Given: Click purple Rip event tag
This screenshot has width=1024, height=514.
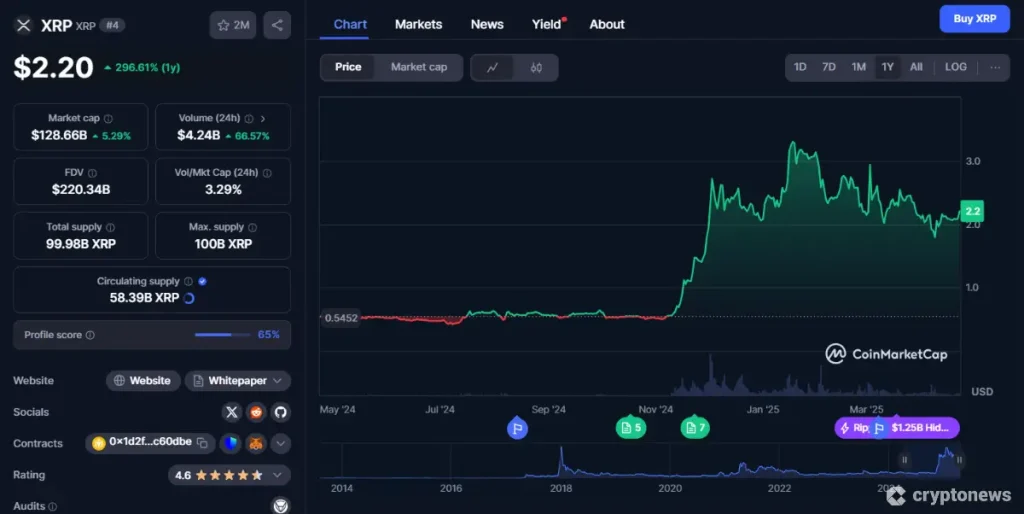Looking at the screenshot, I should (854, 428).
